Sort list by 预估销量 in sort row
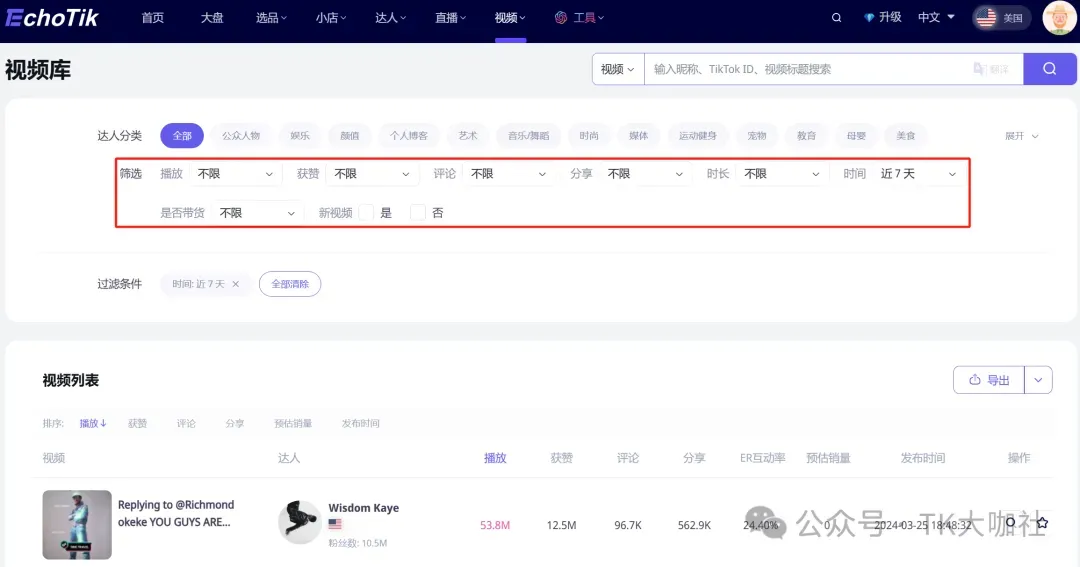The width and height of the screenshot is (1080, 567). pyautogui.click(x=293, y=423)
